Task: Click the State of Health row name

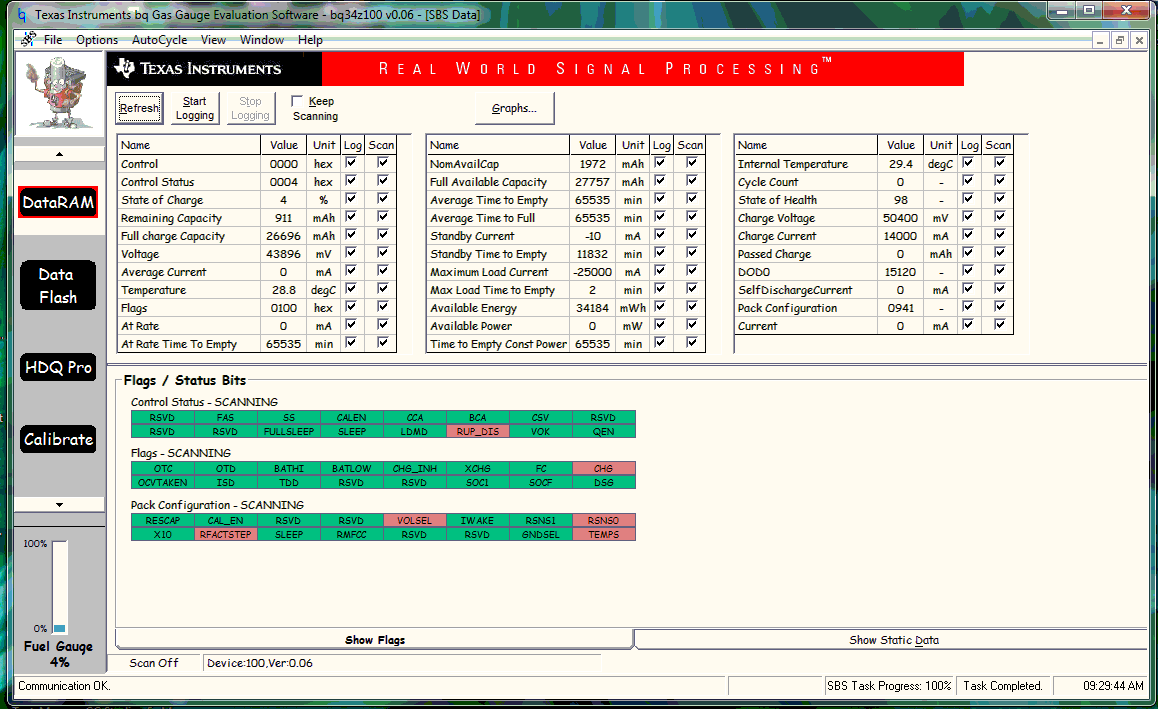Action: point(777,200)
